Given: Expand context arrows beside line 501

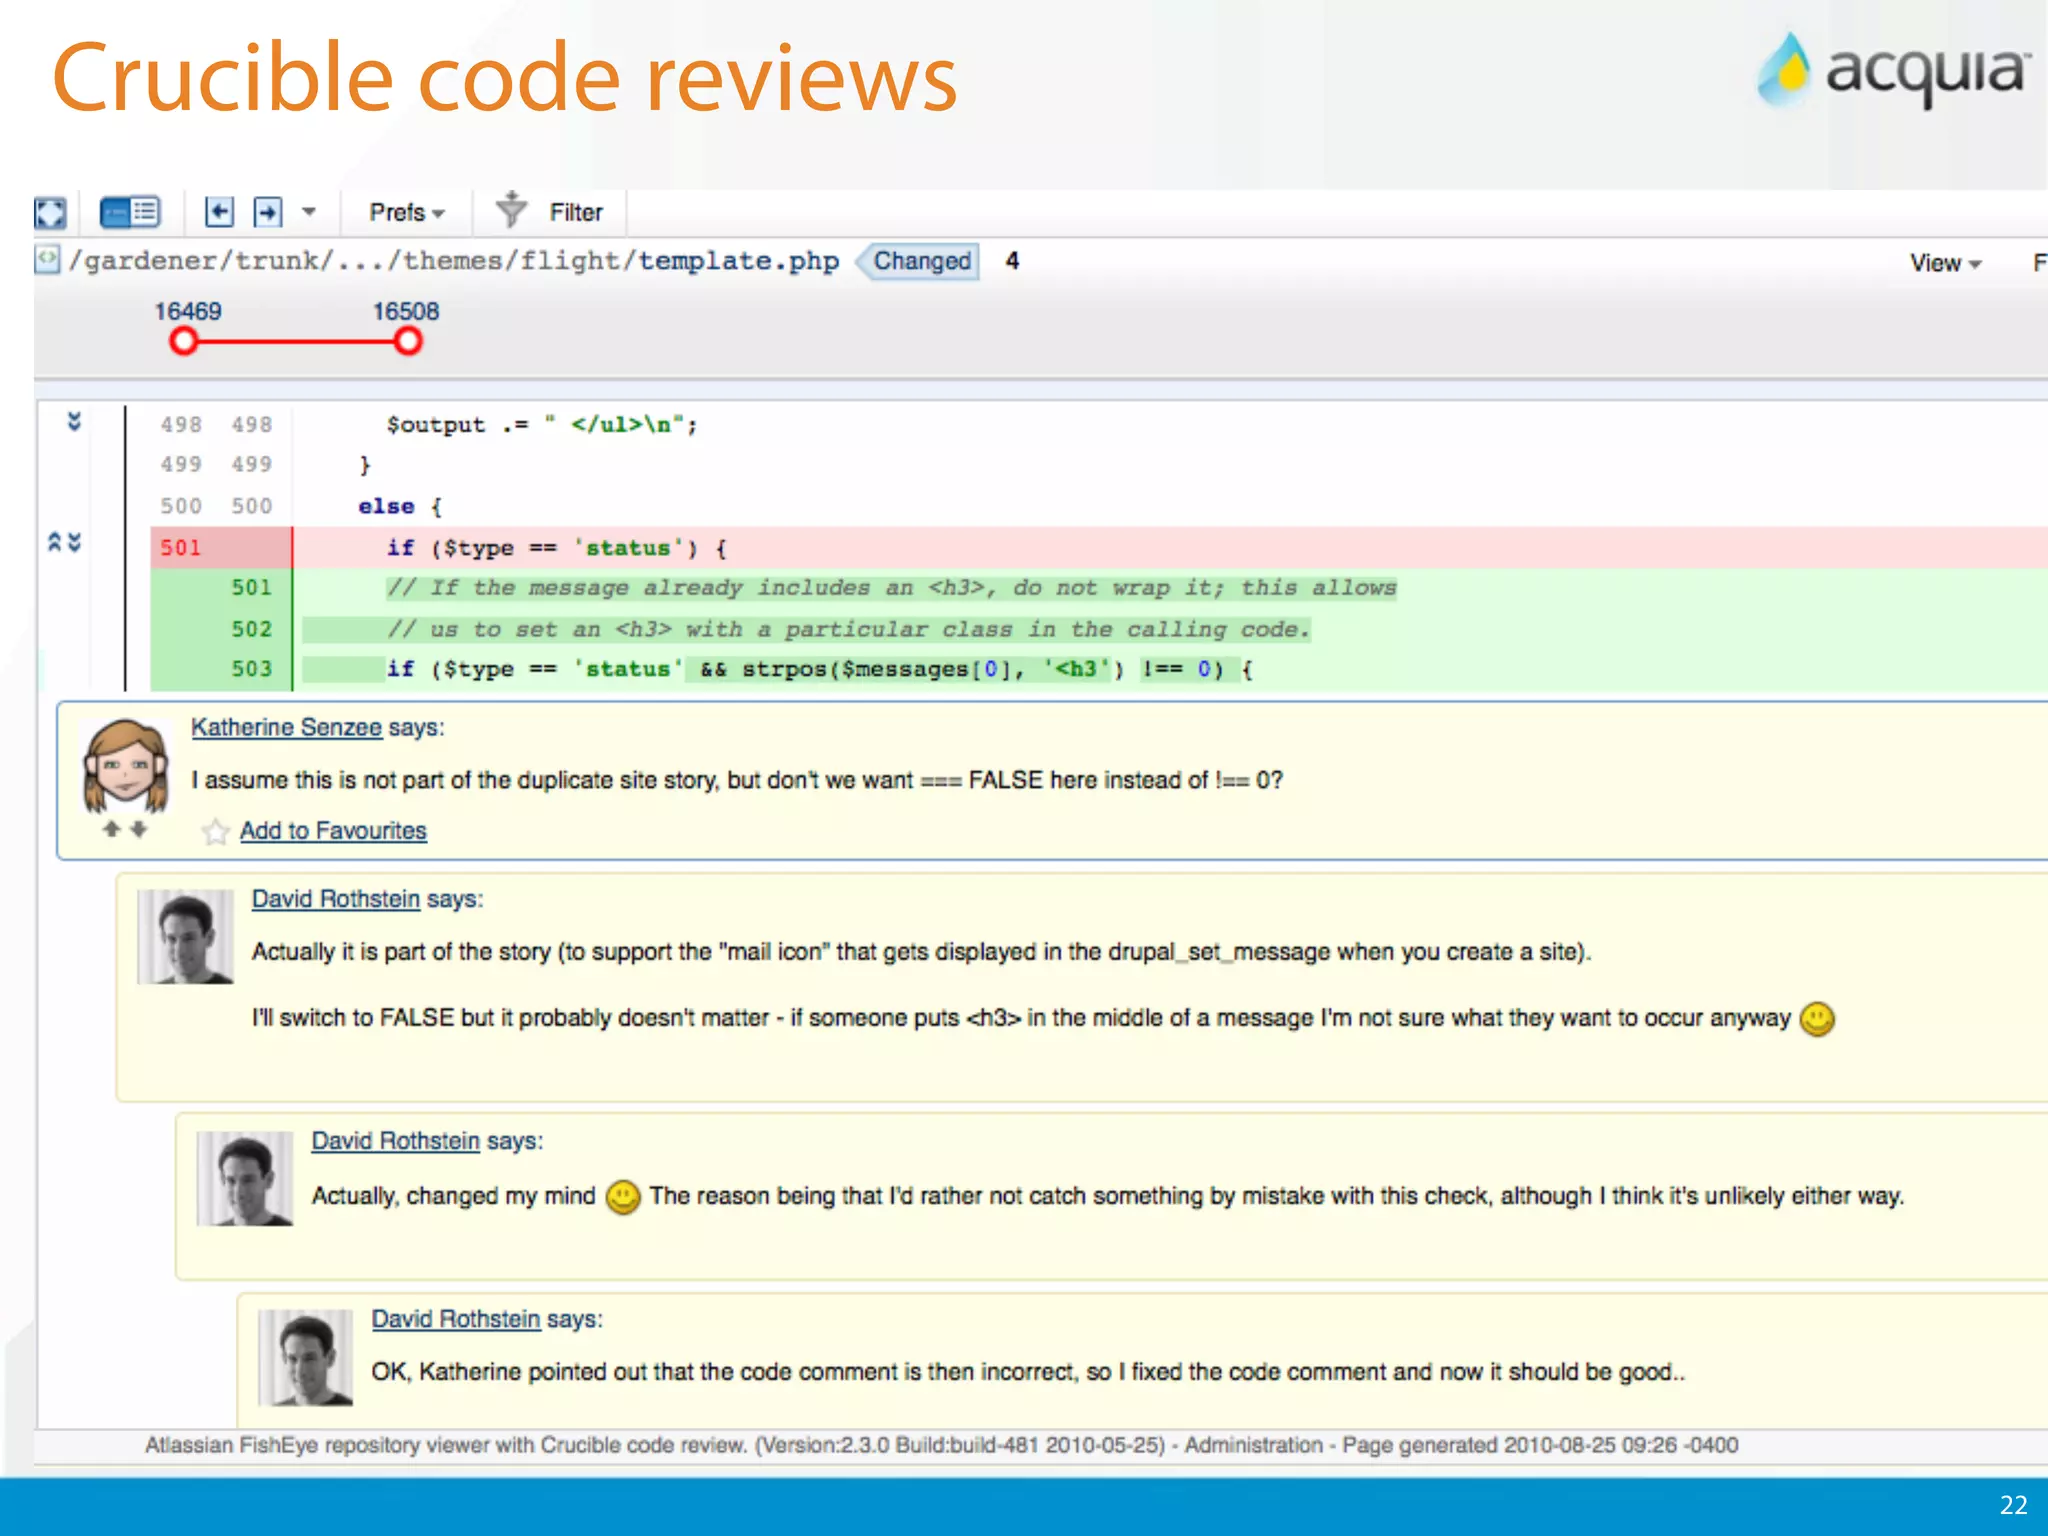Looking at the screenshot, I should pos(65,543).
